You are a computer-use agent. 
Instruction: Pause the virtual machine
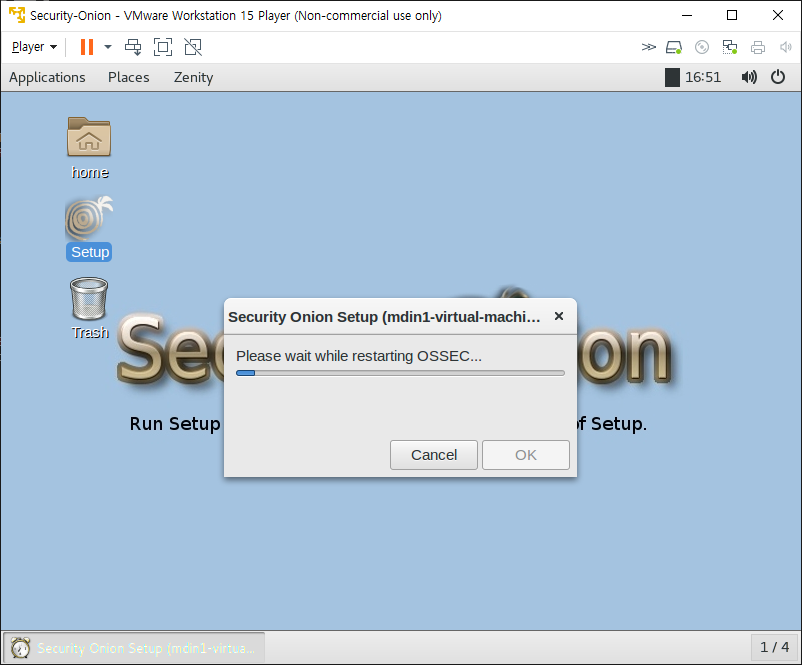(87, 47)
